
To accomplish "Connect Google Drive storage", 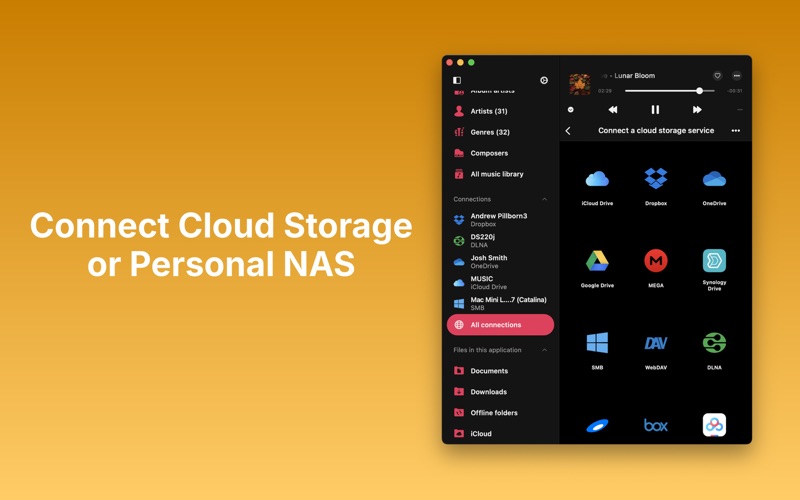I will [x=597, y=261].
